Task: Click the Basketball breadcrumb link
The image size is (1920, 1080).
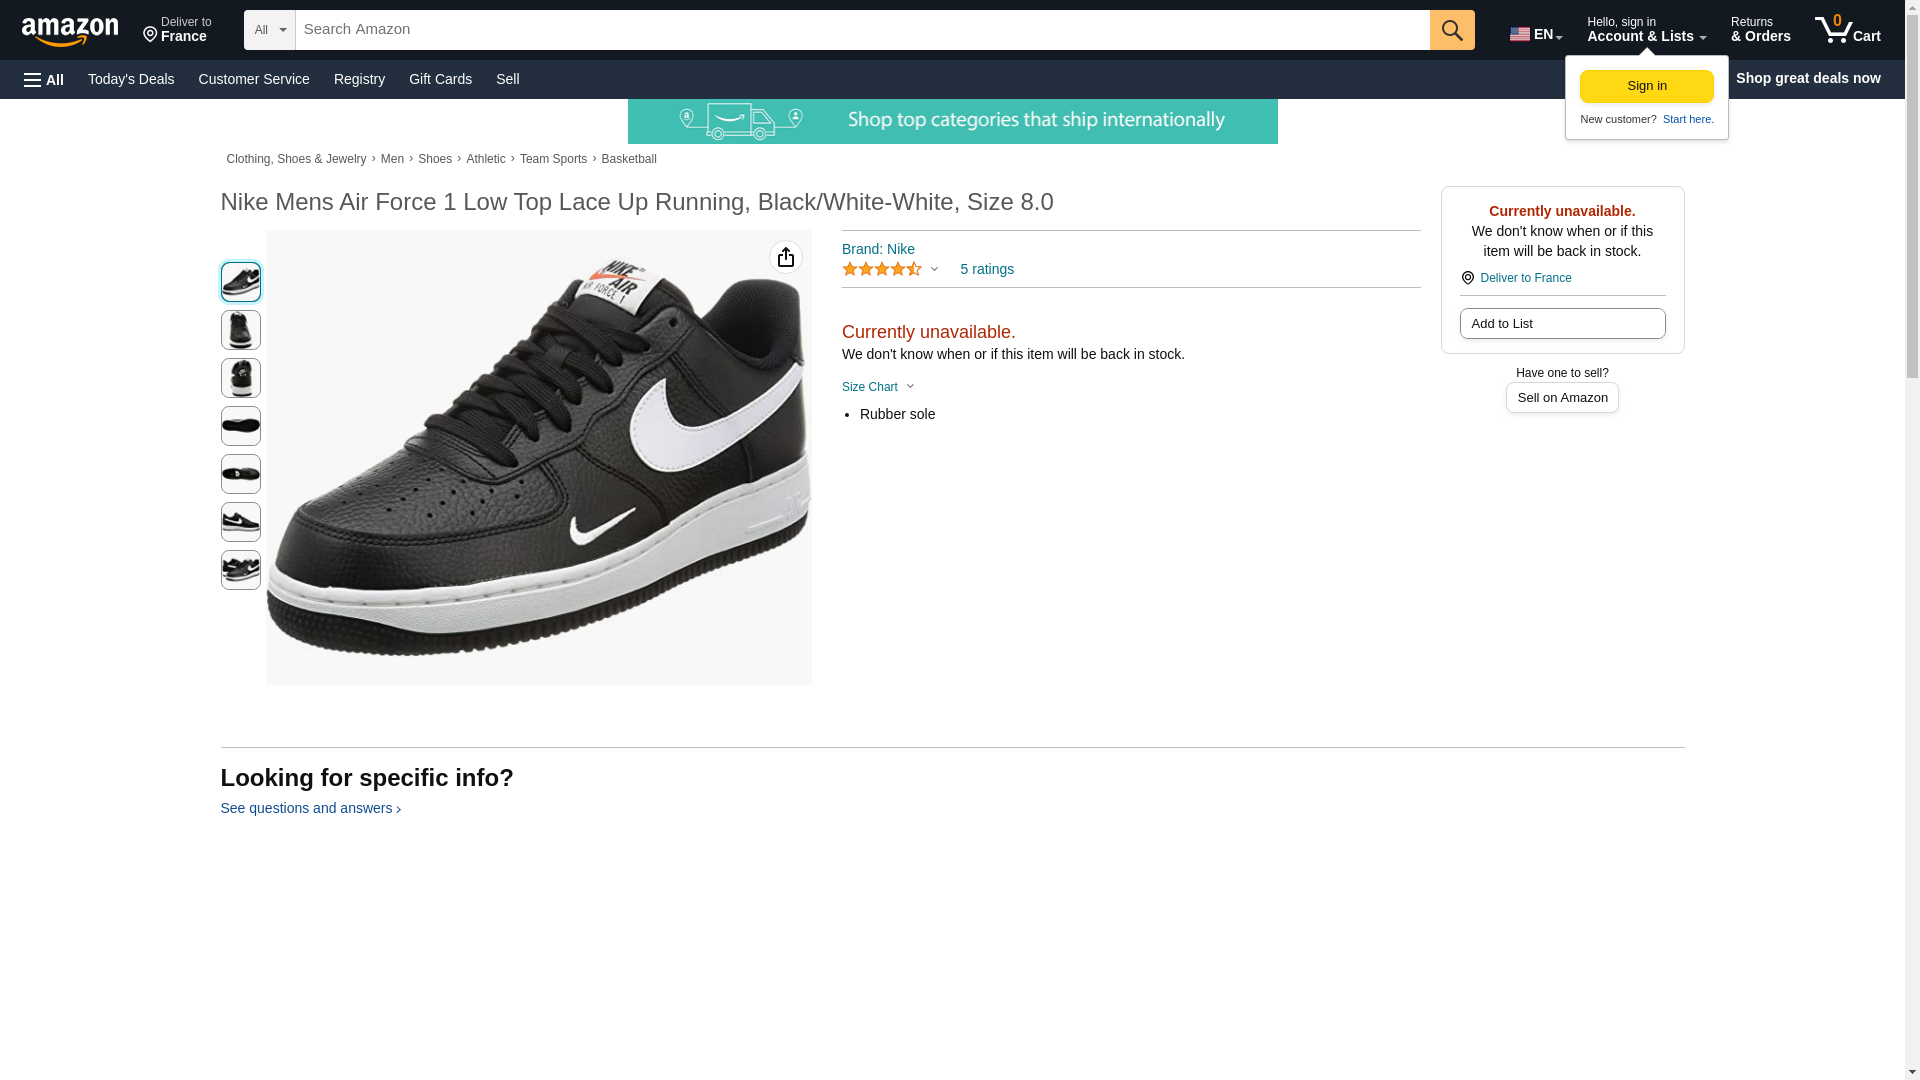Action: click(629, 159)
